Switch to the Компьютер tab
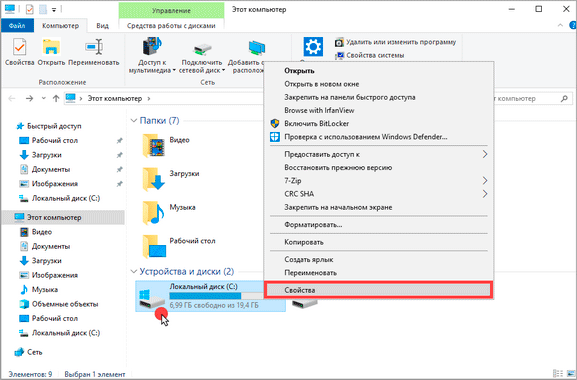577x380 pixels. [x=60, y=26]
